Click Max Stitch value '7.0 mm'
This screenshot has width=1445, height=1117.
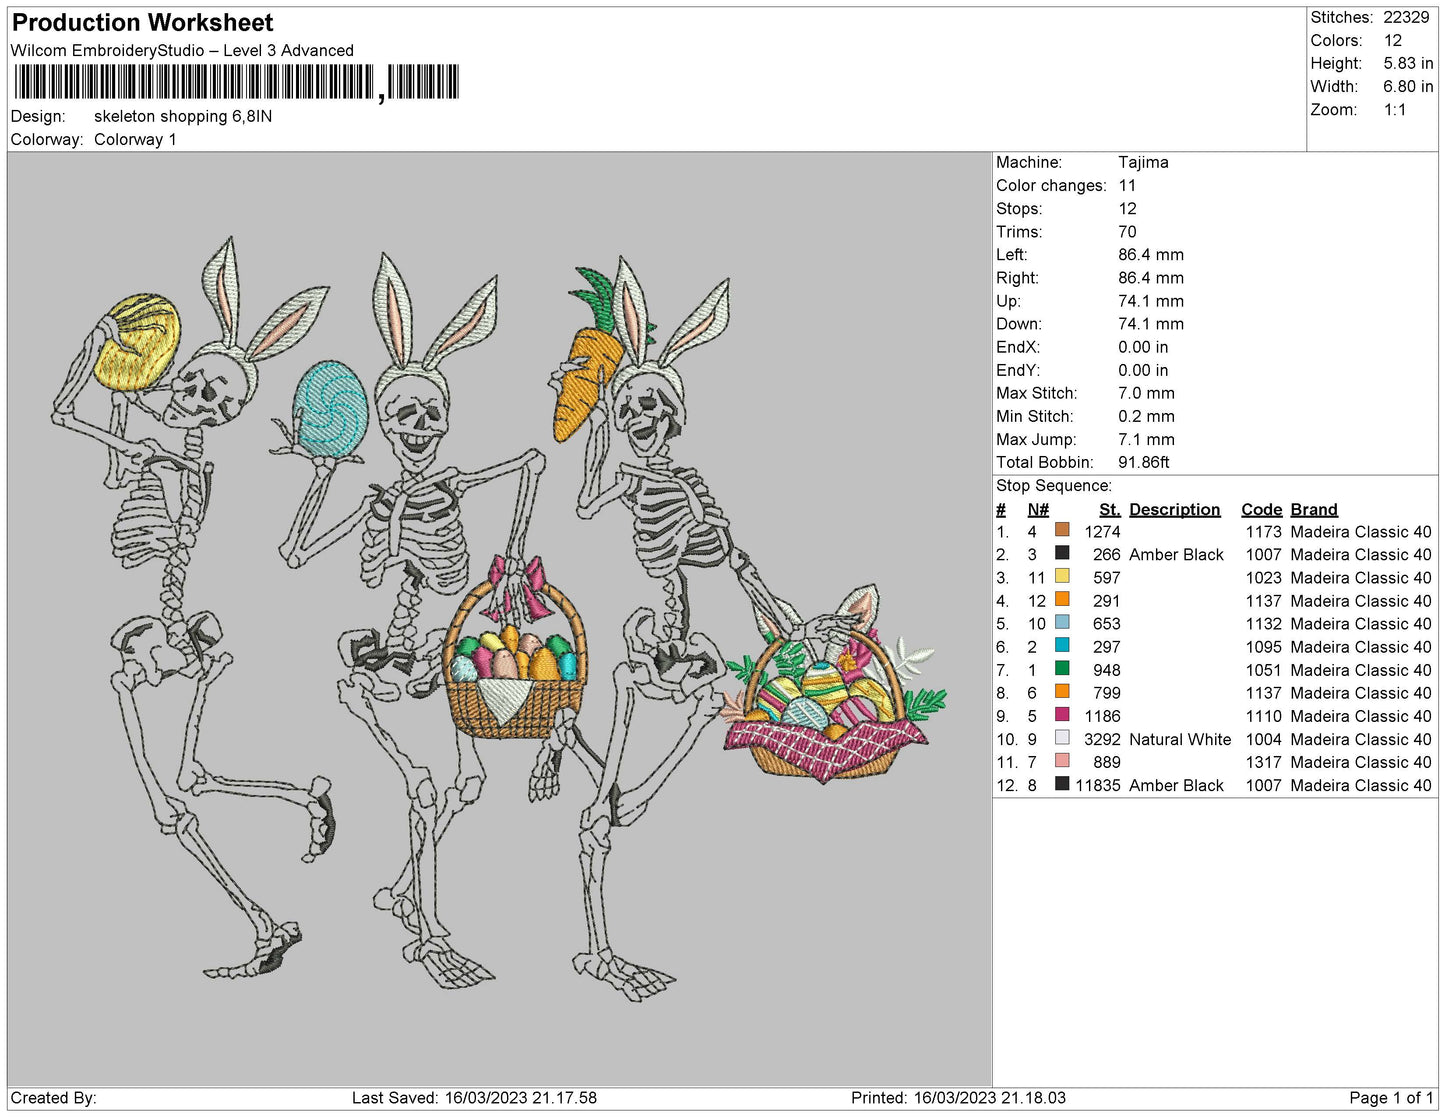click(x=1146, y=393)
